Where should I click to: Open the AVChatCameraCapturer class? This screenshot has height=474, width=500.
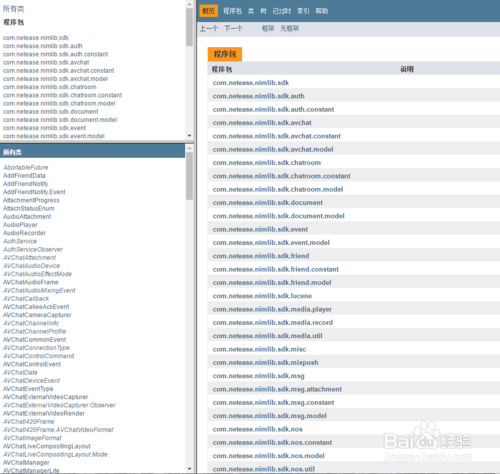[37, 315]
